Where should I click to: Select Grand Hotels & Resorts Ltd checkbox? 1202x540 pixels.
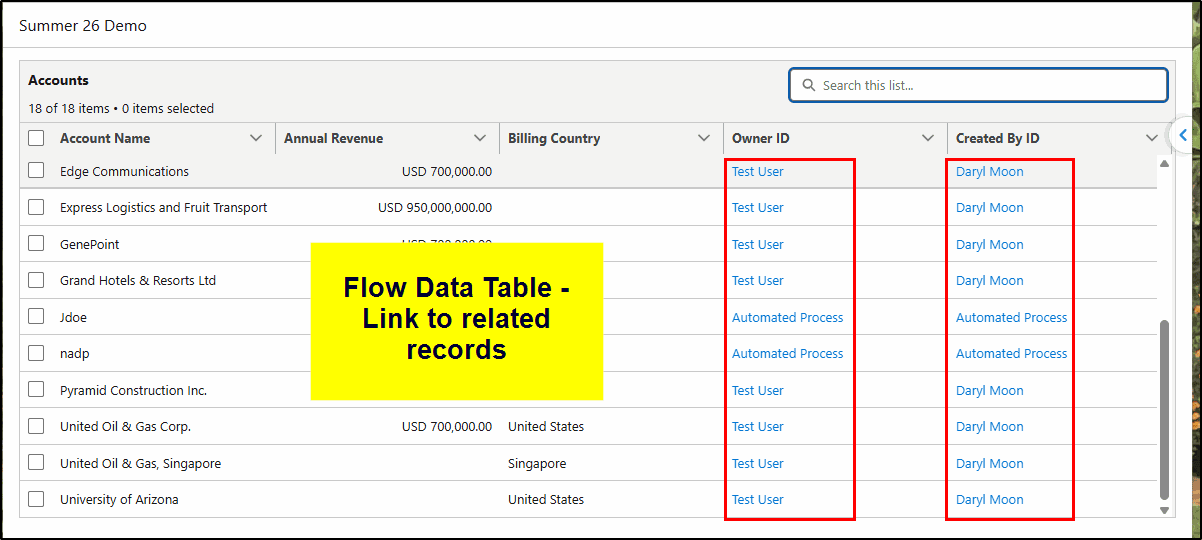click(x=36, y=280)
